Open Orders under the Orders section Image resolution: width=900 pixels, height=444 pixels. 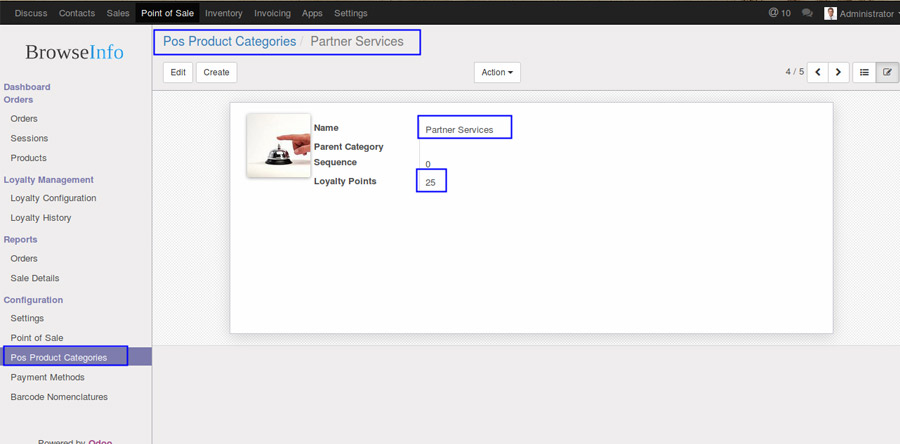pos(24,119)
